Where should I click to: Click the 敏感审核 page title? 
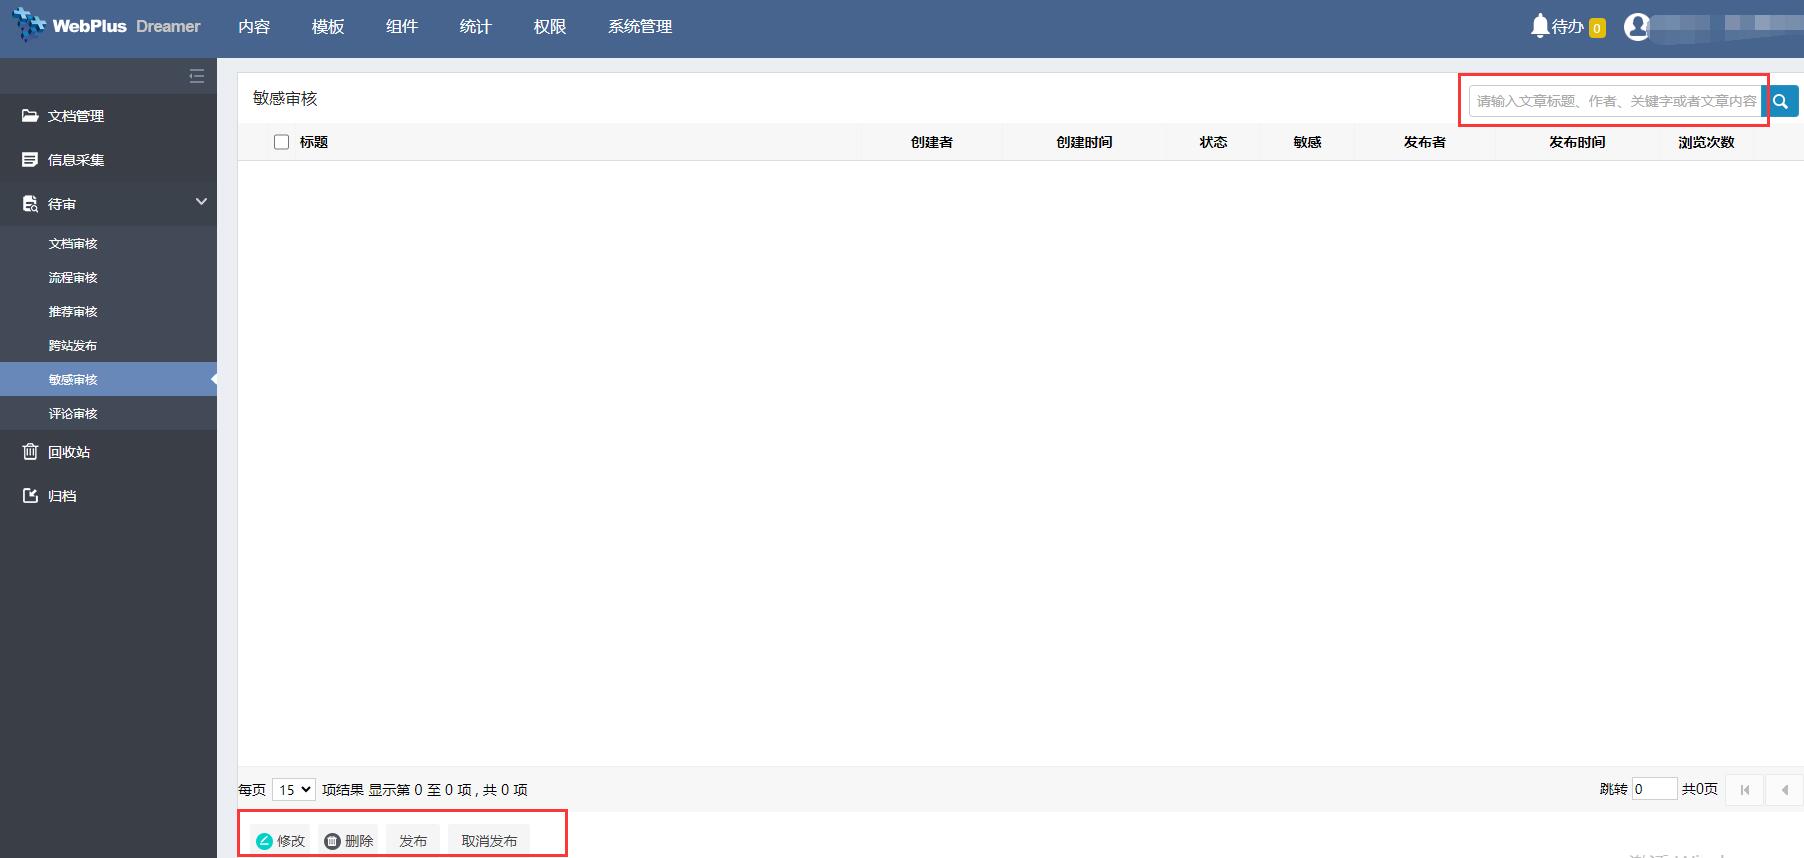pyautogui.click(x=285, y=98)
